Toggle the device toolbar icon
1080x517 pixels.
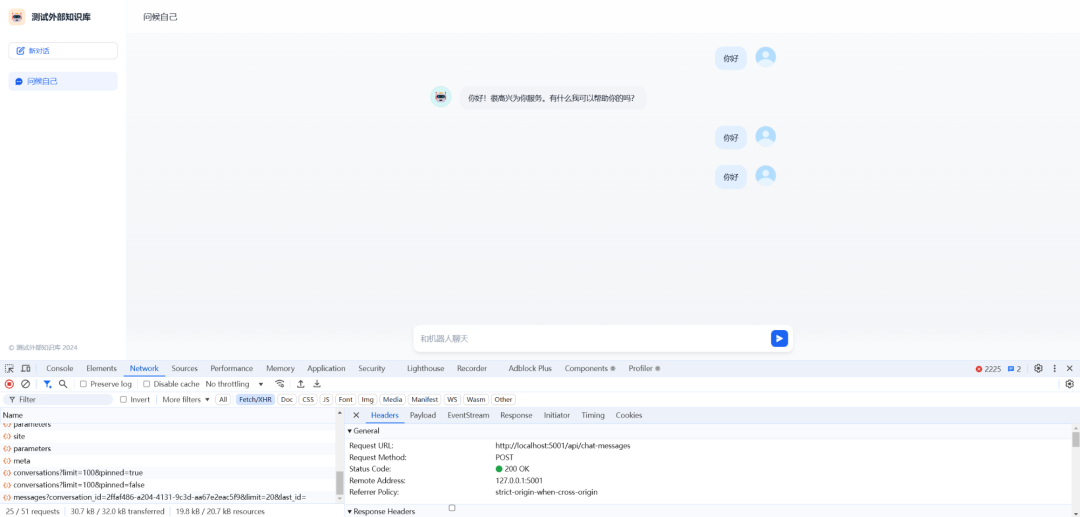[x=25, y=368]
